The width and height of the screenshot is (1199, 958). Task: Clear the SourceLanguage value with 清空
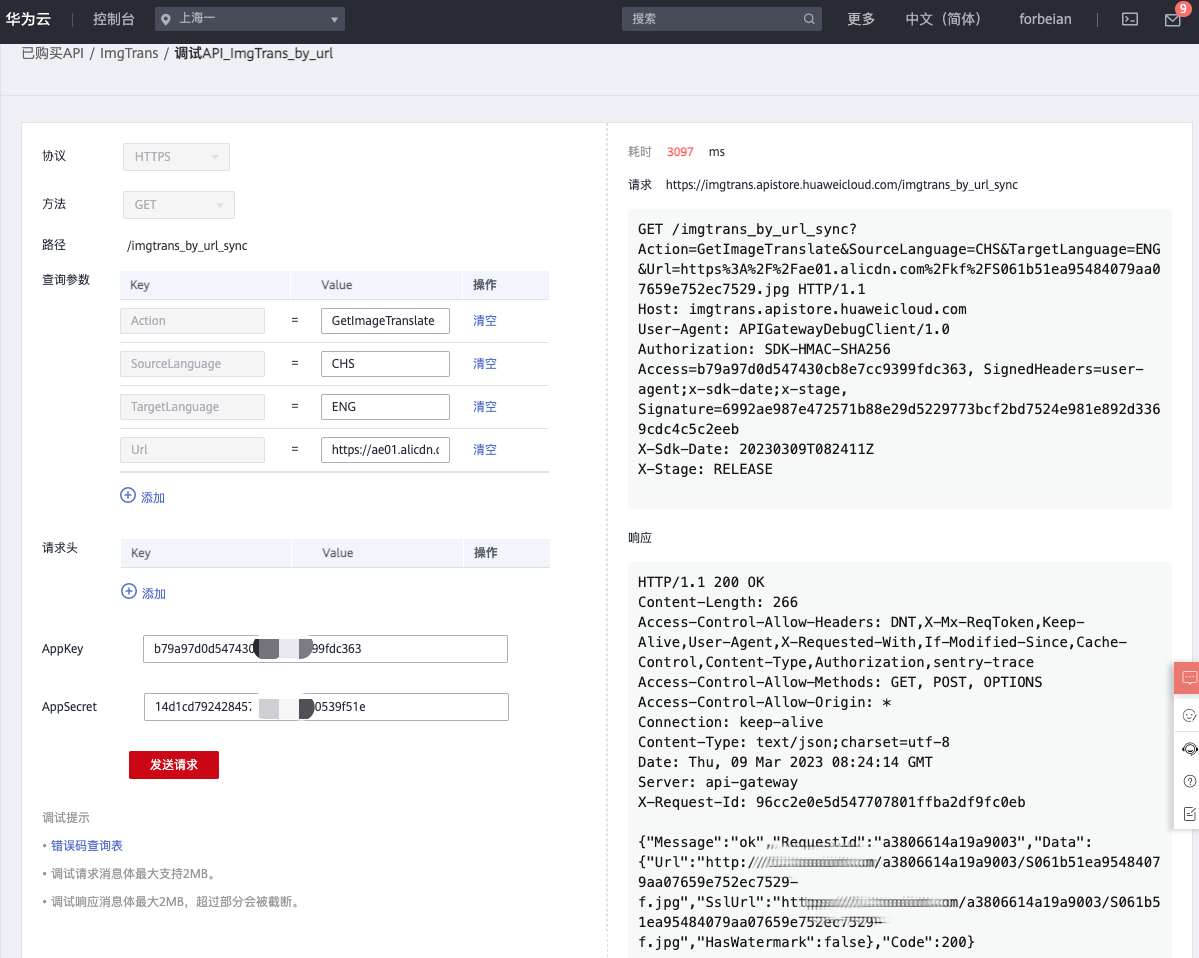(485, 364)
